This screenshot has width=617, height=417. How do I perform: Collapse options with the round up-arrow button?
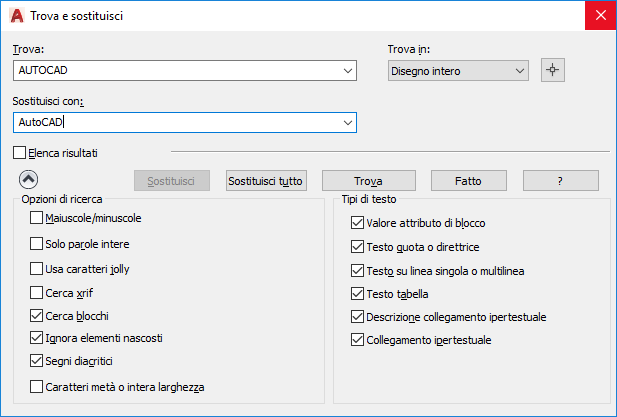29,180
